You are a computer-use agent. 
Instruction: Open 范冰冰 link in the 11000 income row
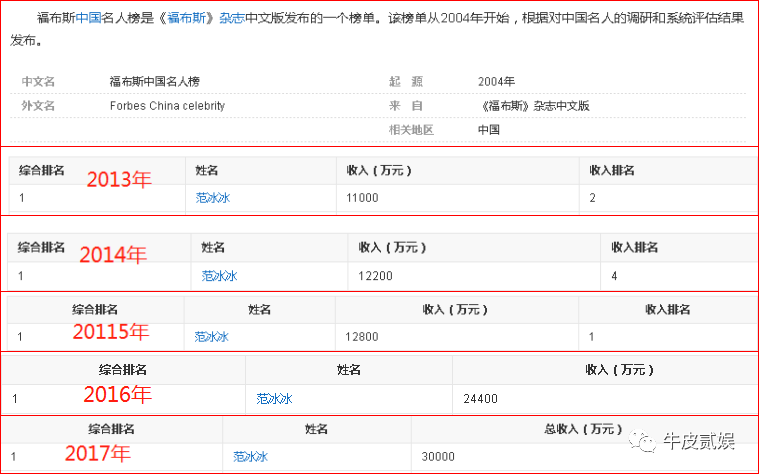[x=213, y=198]
